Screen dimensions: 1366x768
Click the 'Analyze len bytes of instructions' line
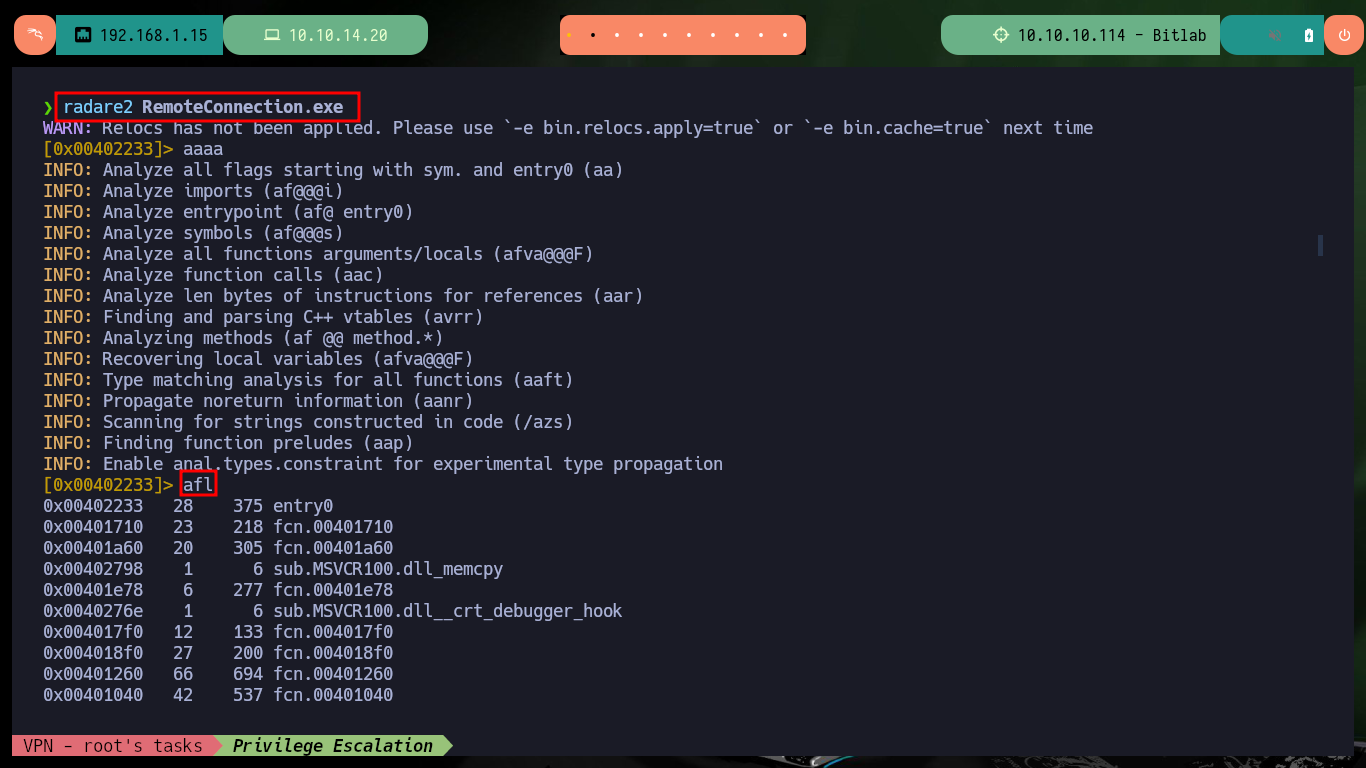tap(343, 296)
